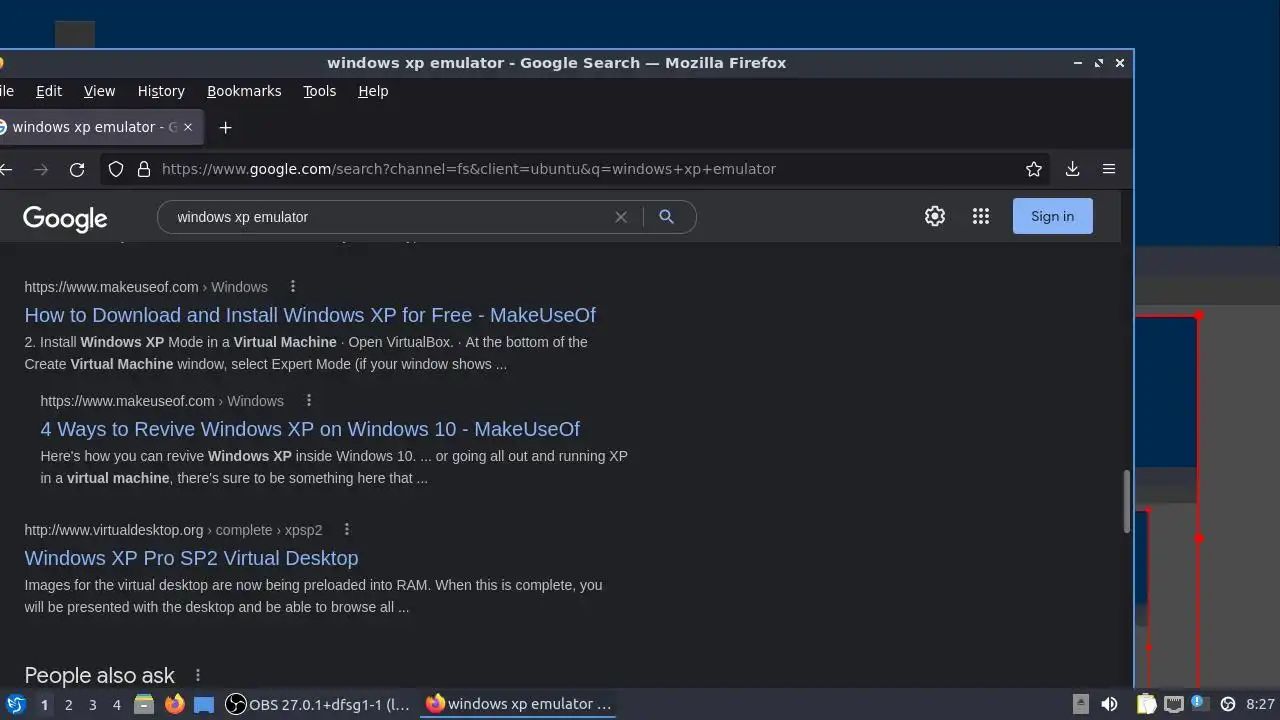Open the Firefox hamburger application menu
This screenshot has width=1280, height=720.
(x=1109, y=169)
